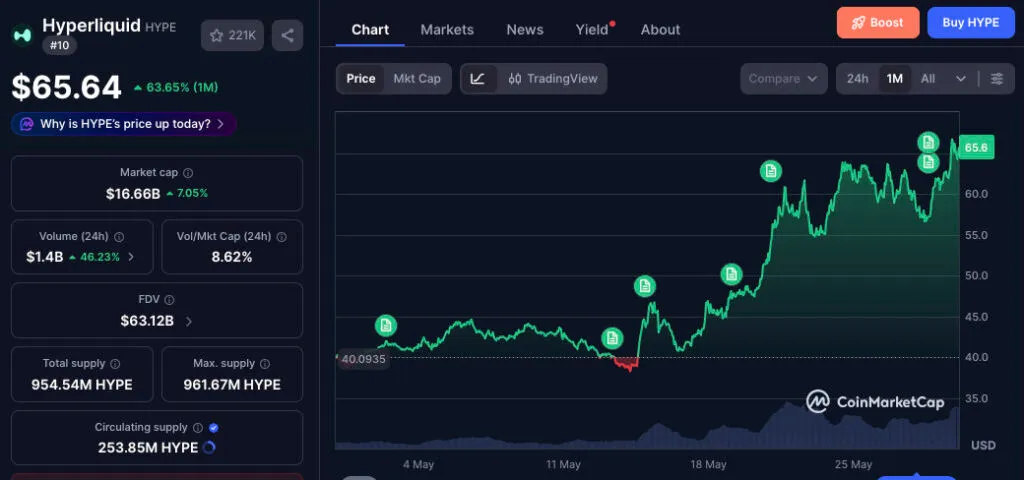Click the Buy HYPE button
1024x480 pixels.
[x=970, y=23]
